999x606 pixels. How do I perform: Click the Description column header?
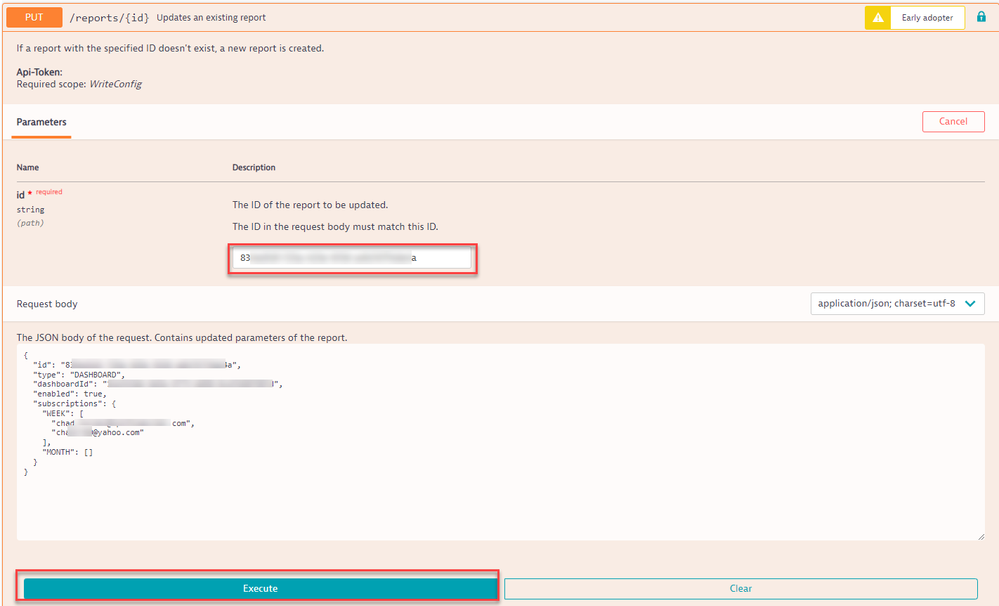pyautogui.click(x=254, y=167)
